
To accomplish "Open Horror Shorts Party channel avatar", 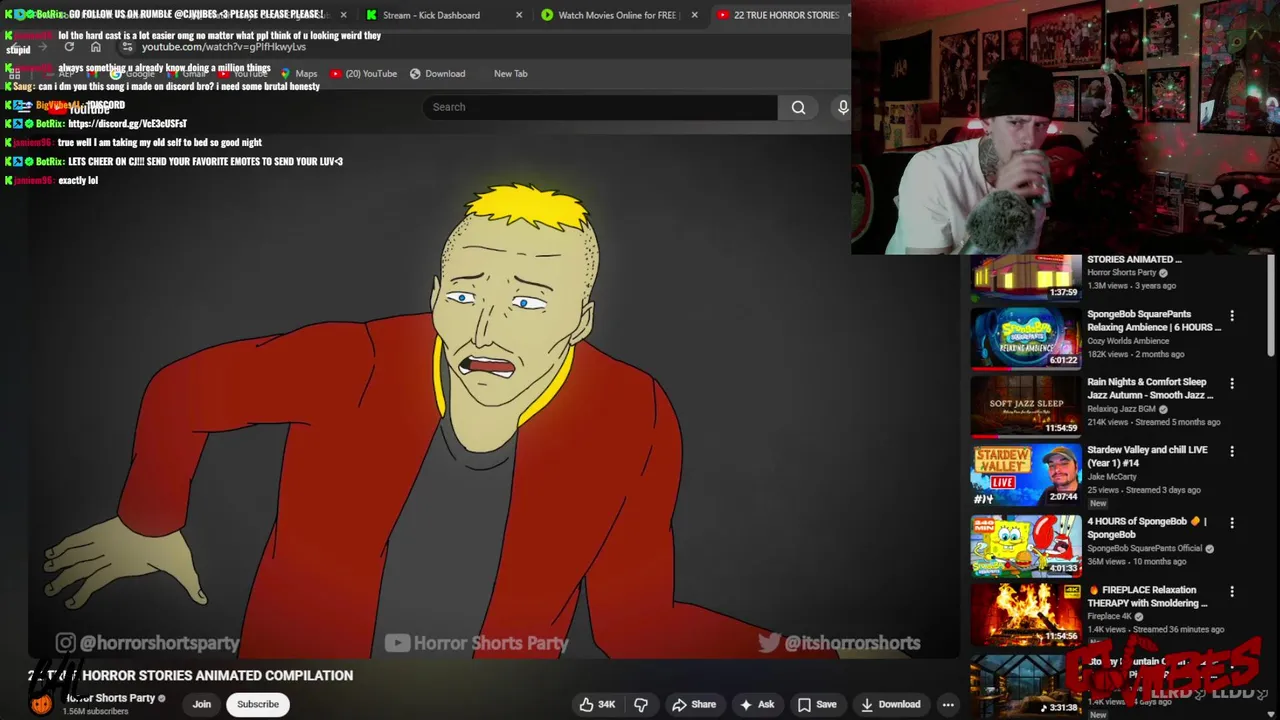I will 41,704.
